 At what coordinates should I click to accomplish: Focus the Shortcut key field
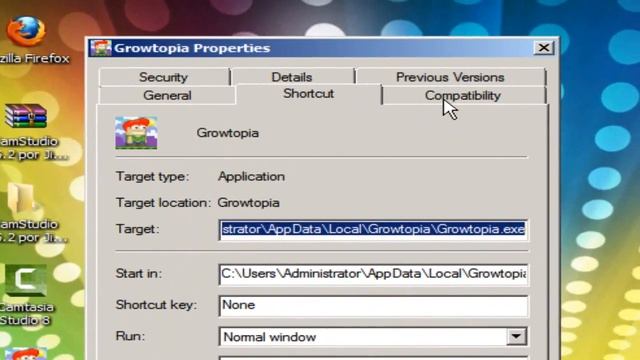pyautogui.click(x=373, y=305)
